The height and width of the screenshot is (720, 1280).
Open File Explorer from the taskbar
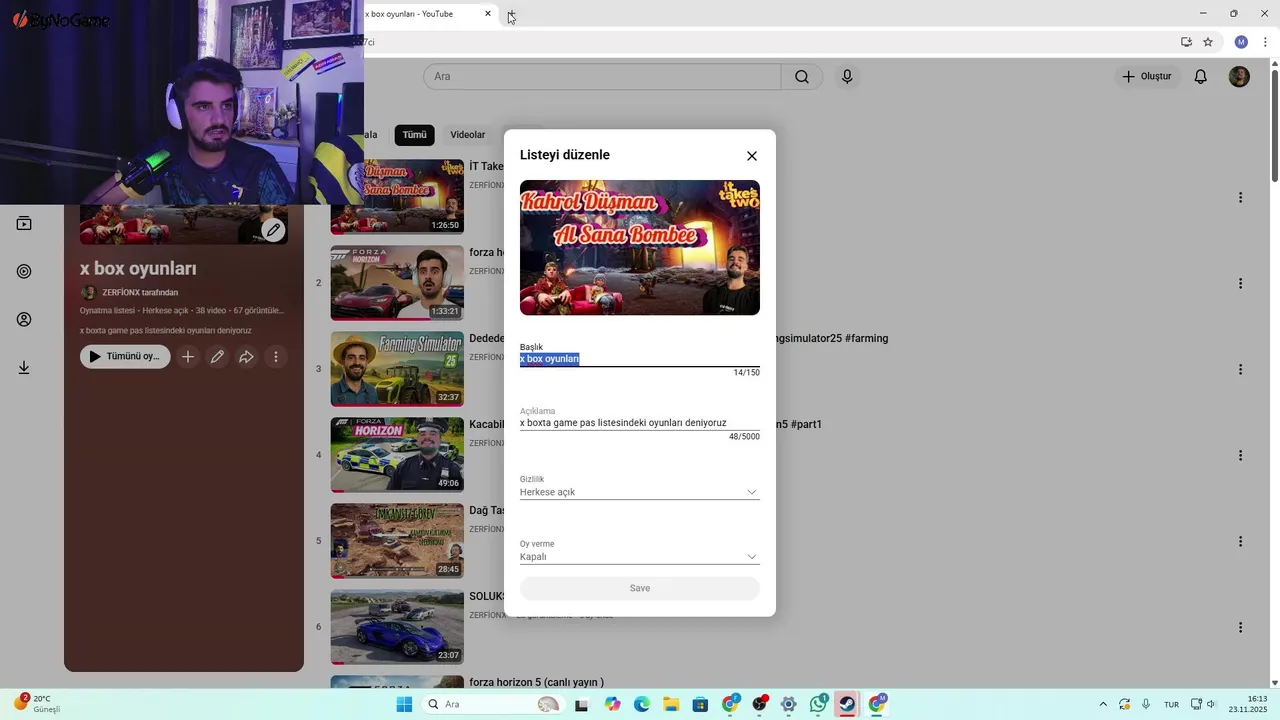click(671, 704)
